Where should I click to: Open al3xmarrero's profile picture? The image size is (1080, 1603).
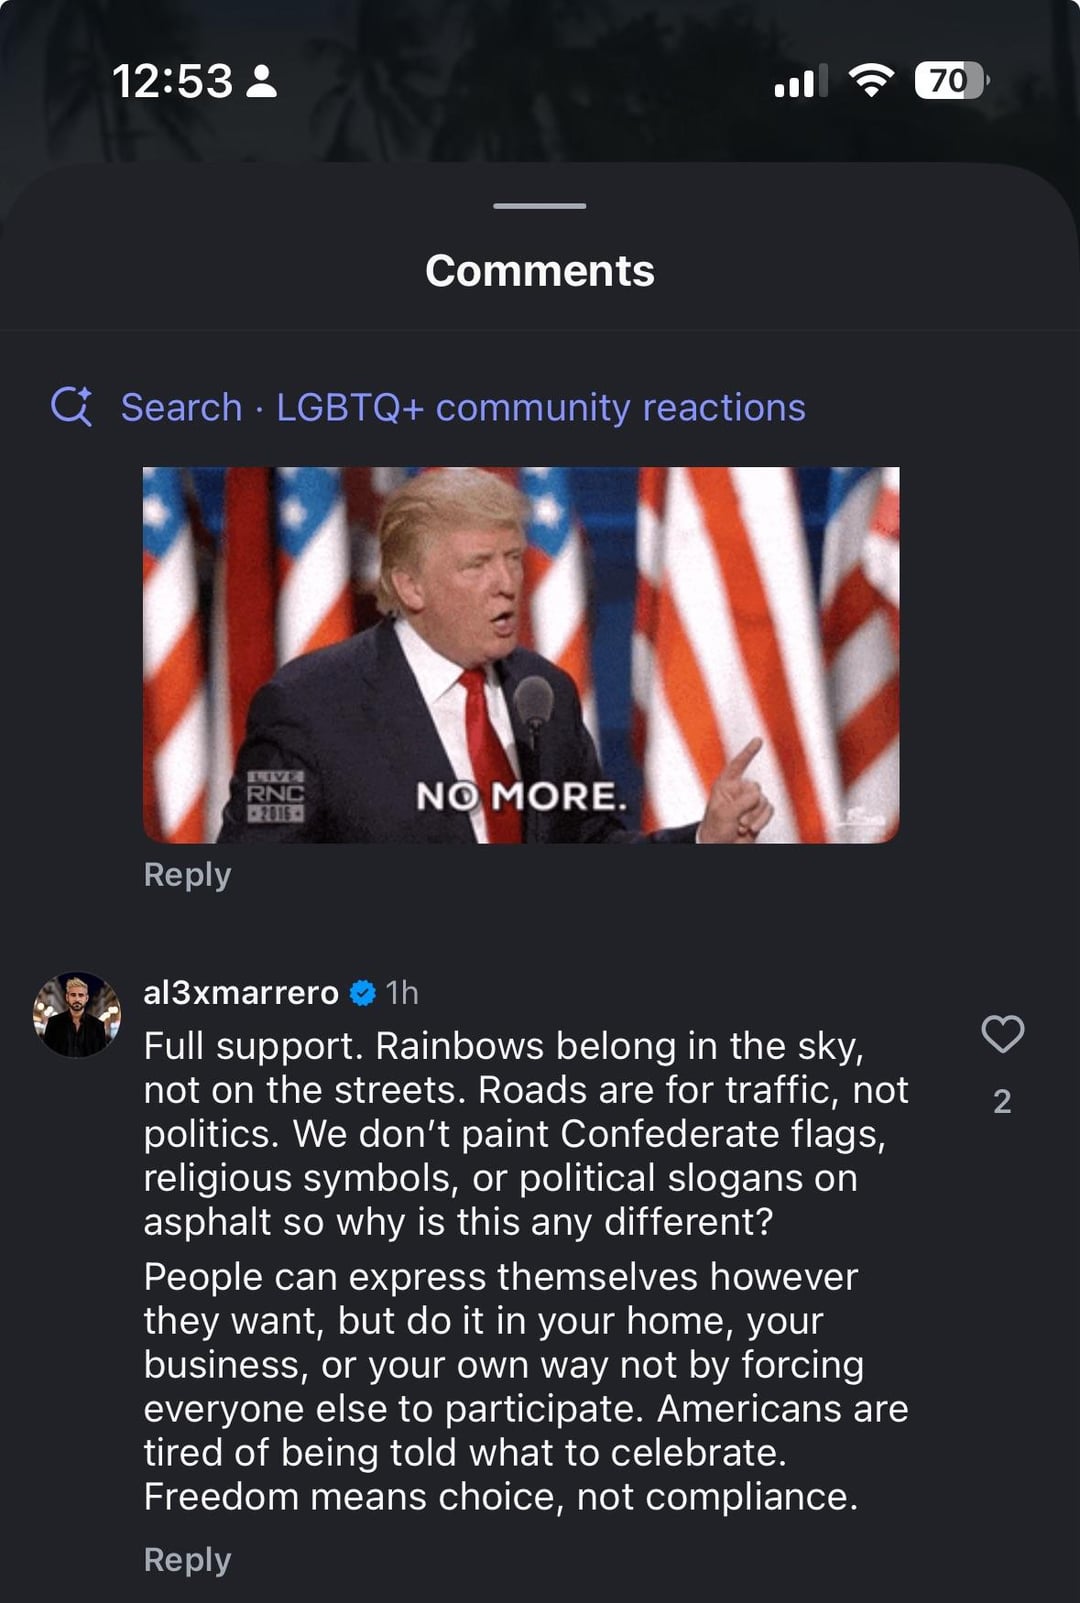click(x=77, y=1015)
